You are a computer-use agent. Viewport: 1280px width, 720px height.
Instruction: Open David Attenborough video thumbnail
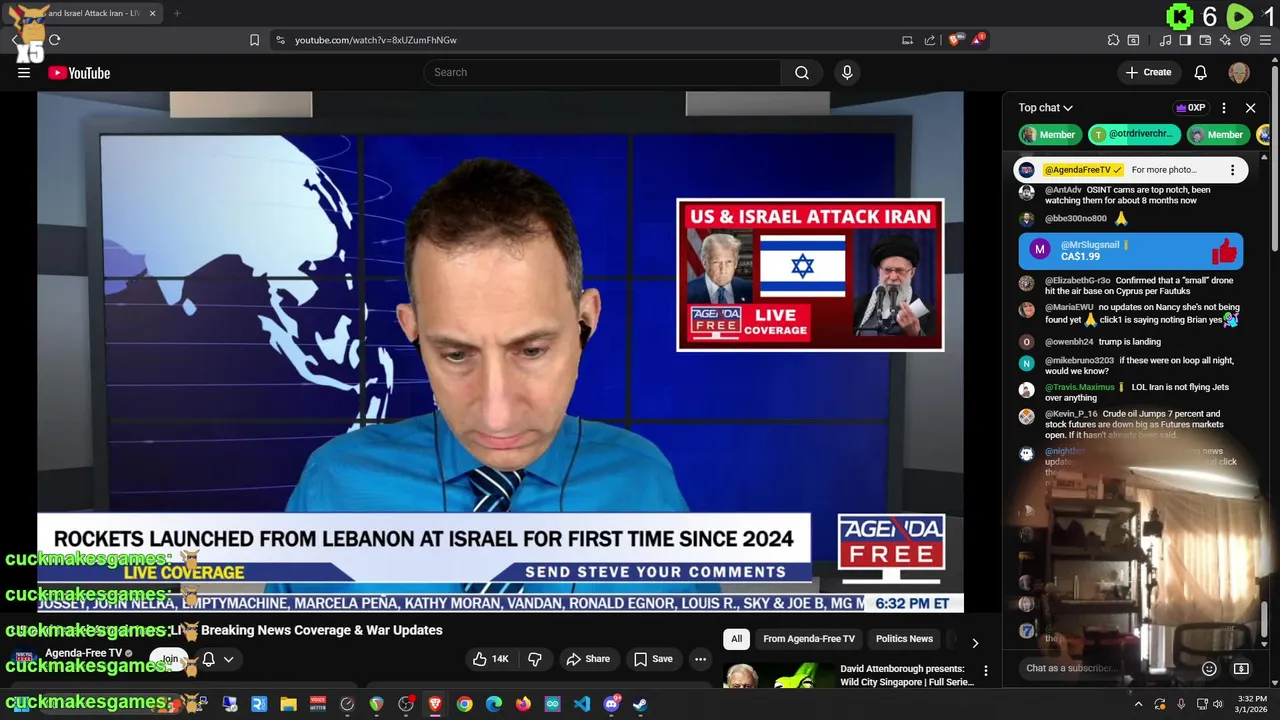(778, 676)
